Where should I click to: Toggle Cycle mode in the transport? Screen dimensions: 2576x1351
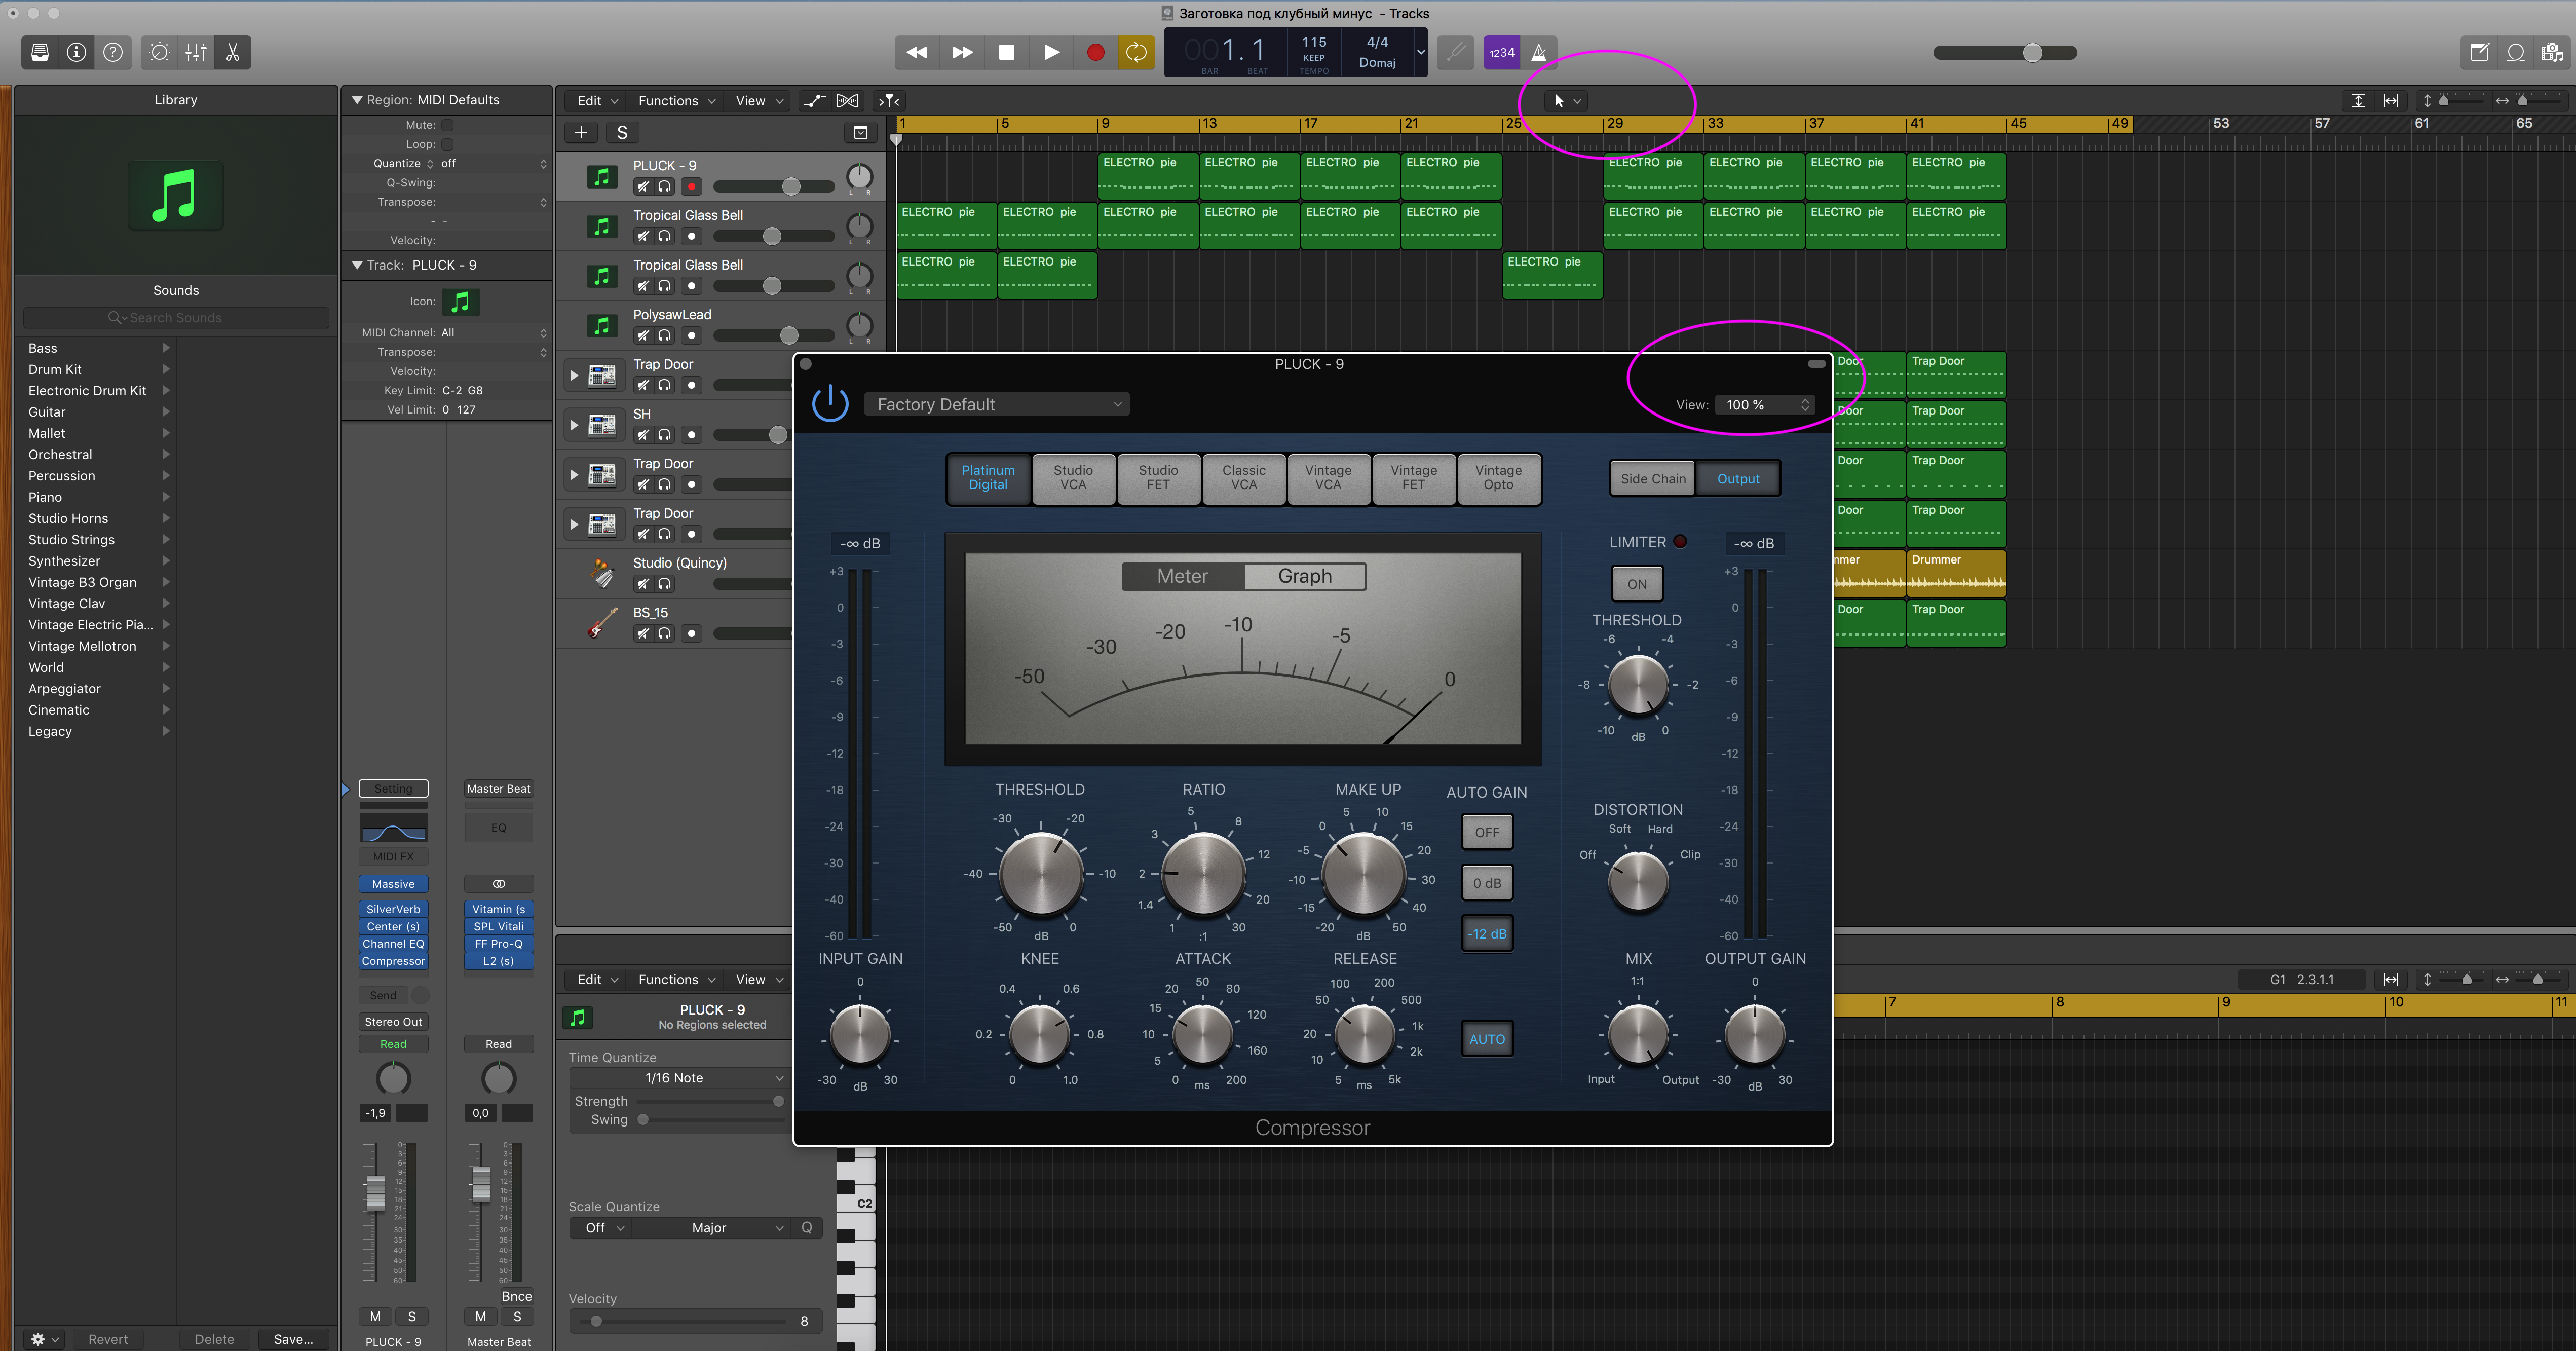tap(1136, 53)
